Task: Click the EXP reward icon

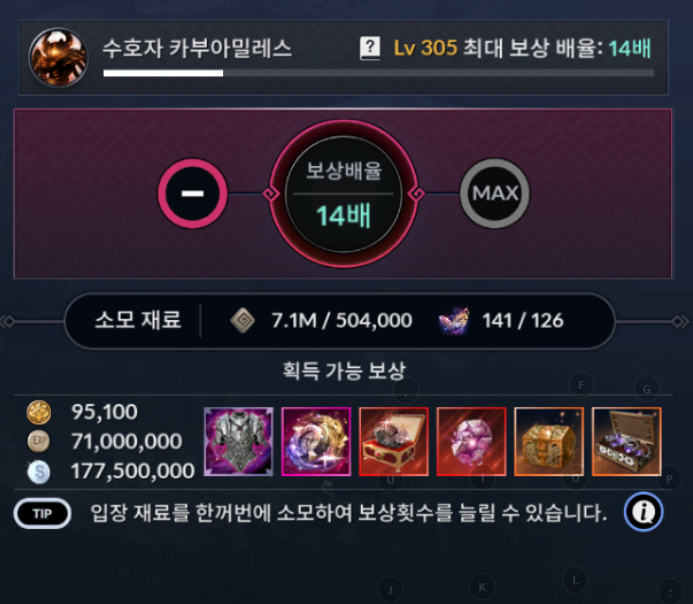Action: point(39,441)
